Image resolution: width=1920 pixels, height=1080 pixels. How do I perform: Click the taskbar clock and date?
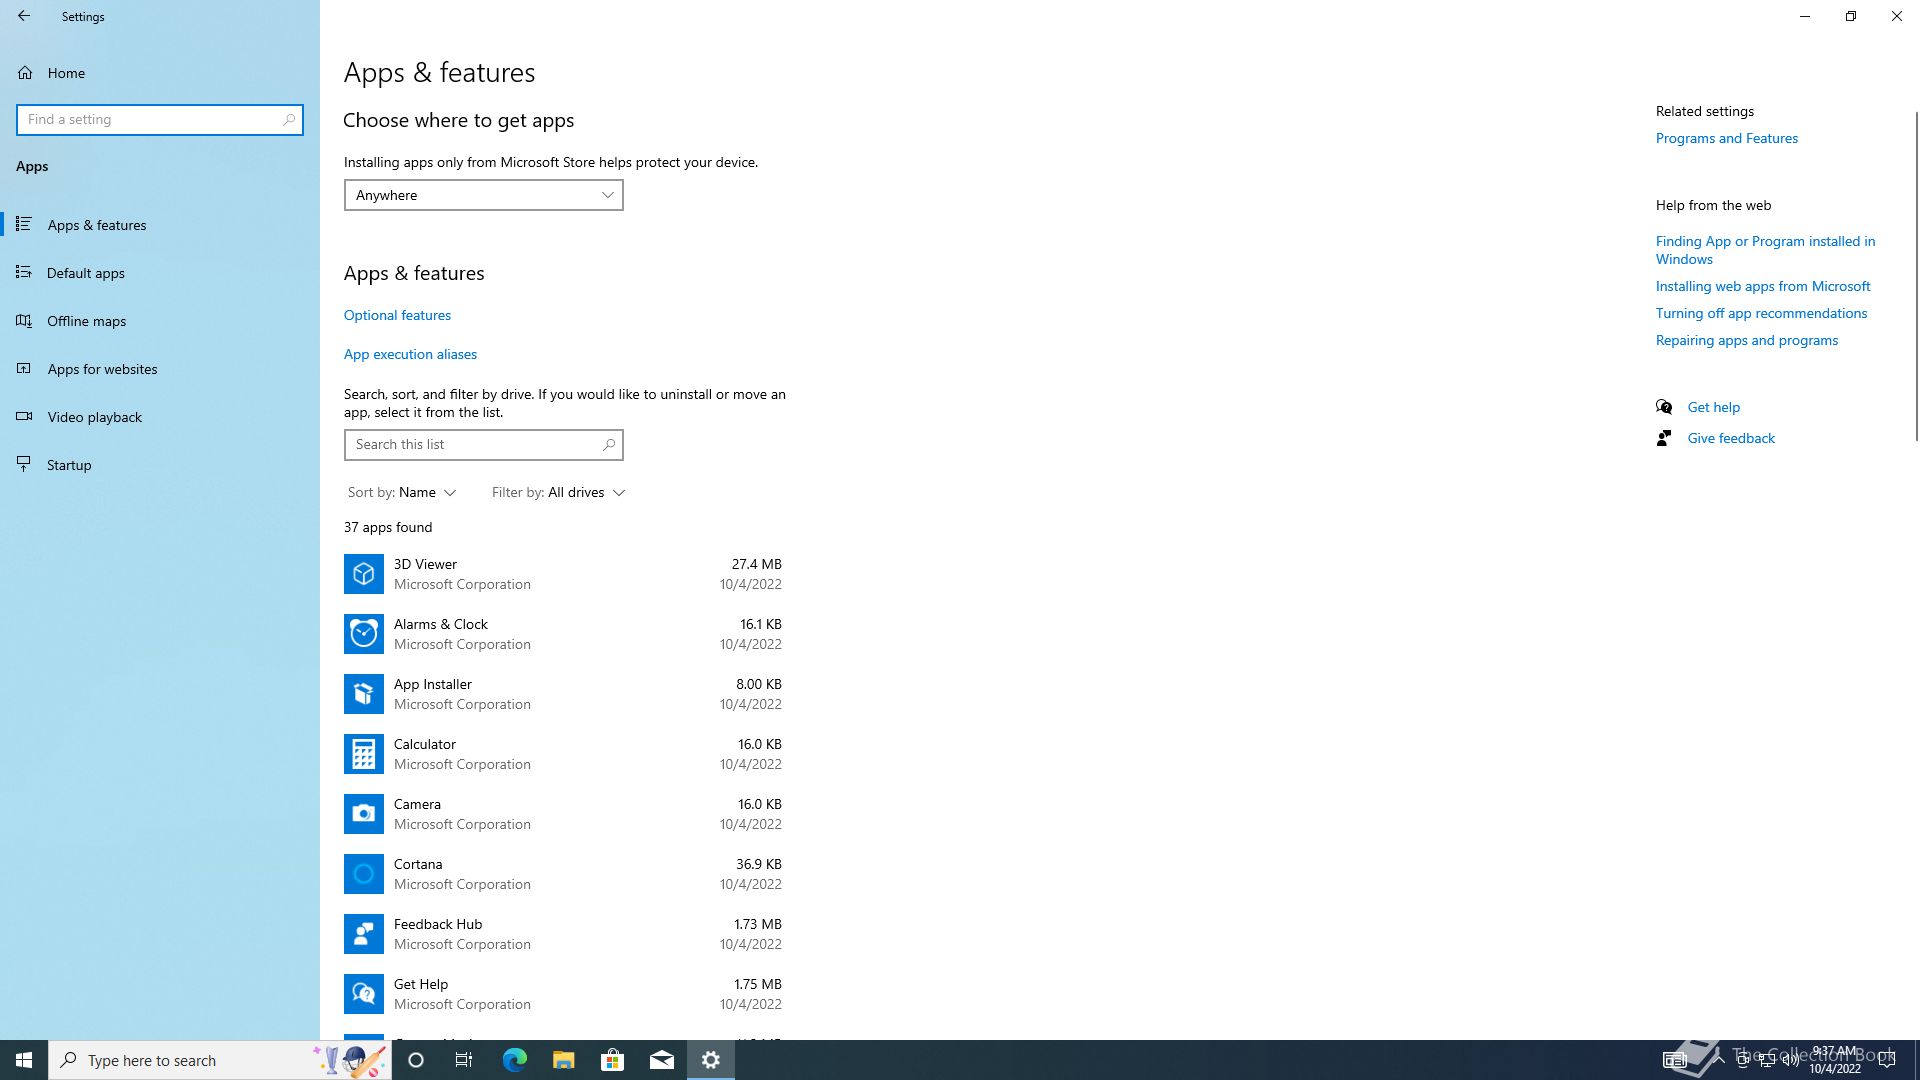point(1834,1060)
